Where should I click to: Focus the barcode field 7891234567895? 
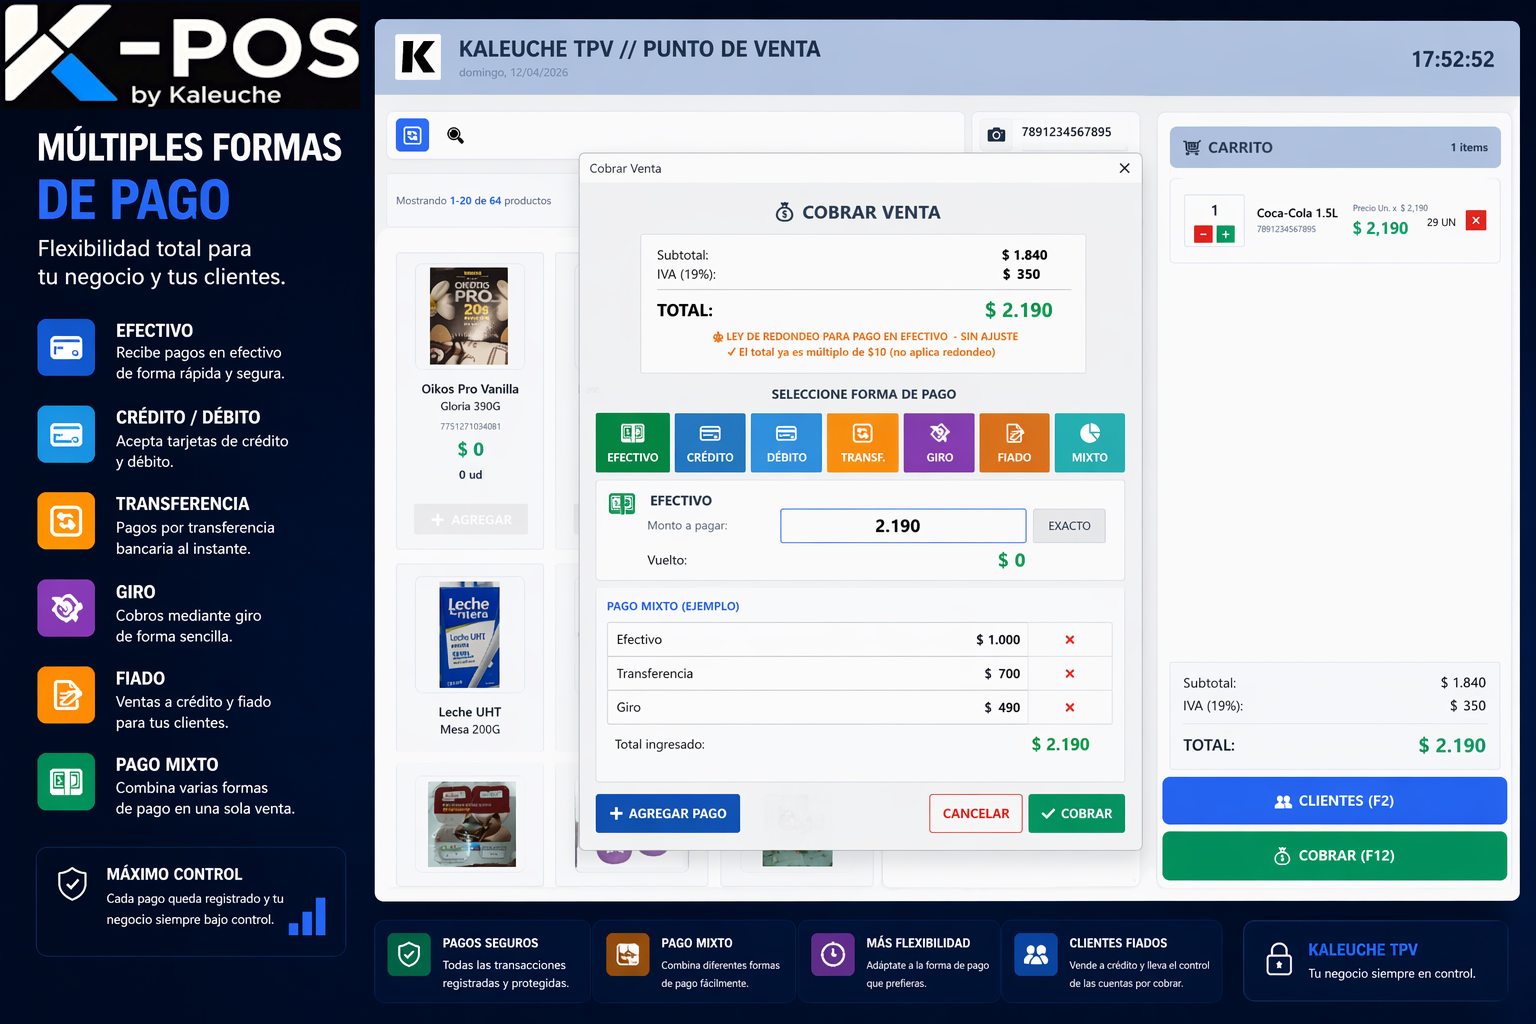[1066, 132]
